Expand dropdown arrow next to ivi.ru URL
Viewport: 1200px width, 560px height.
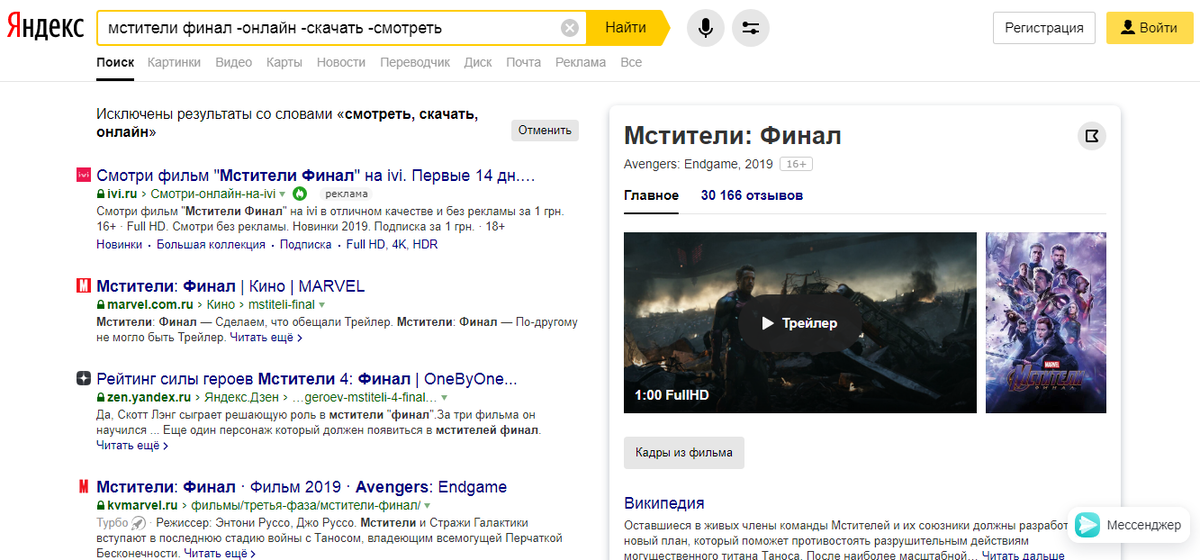click(282, 193)
